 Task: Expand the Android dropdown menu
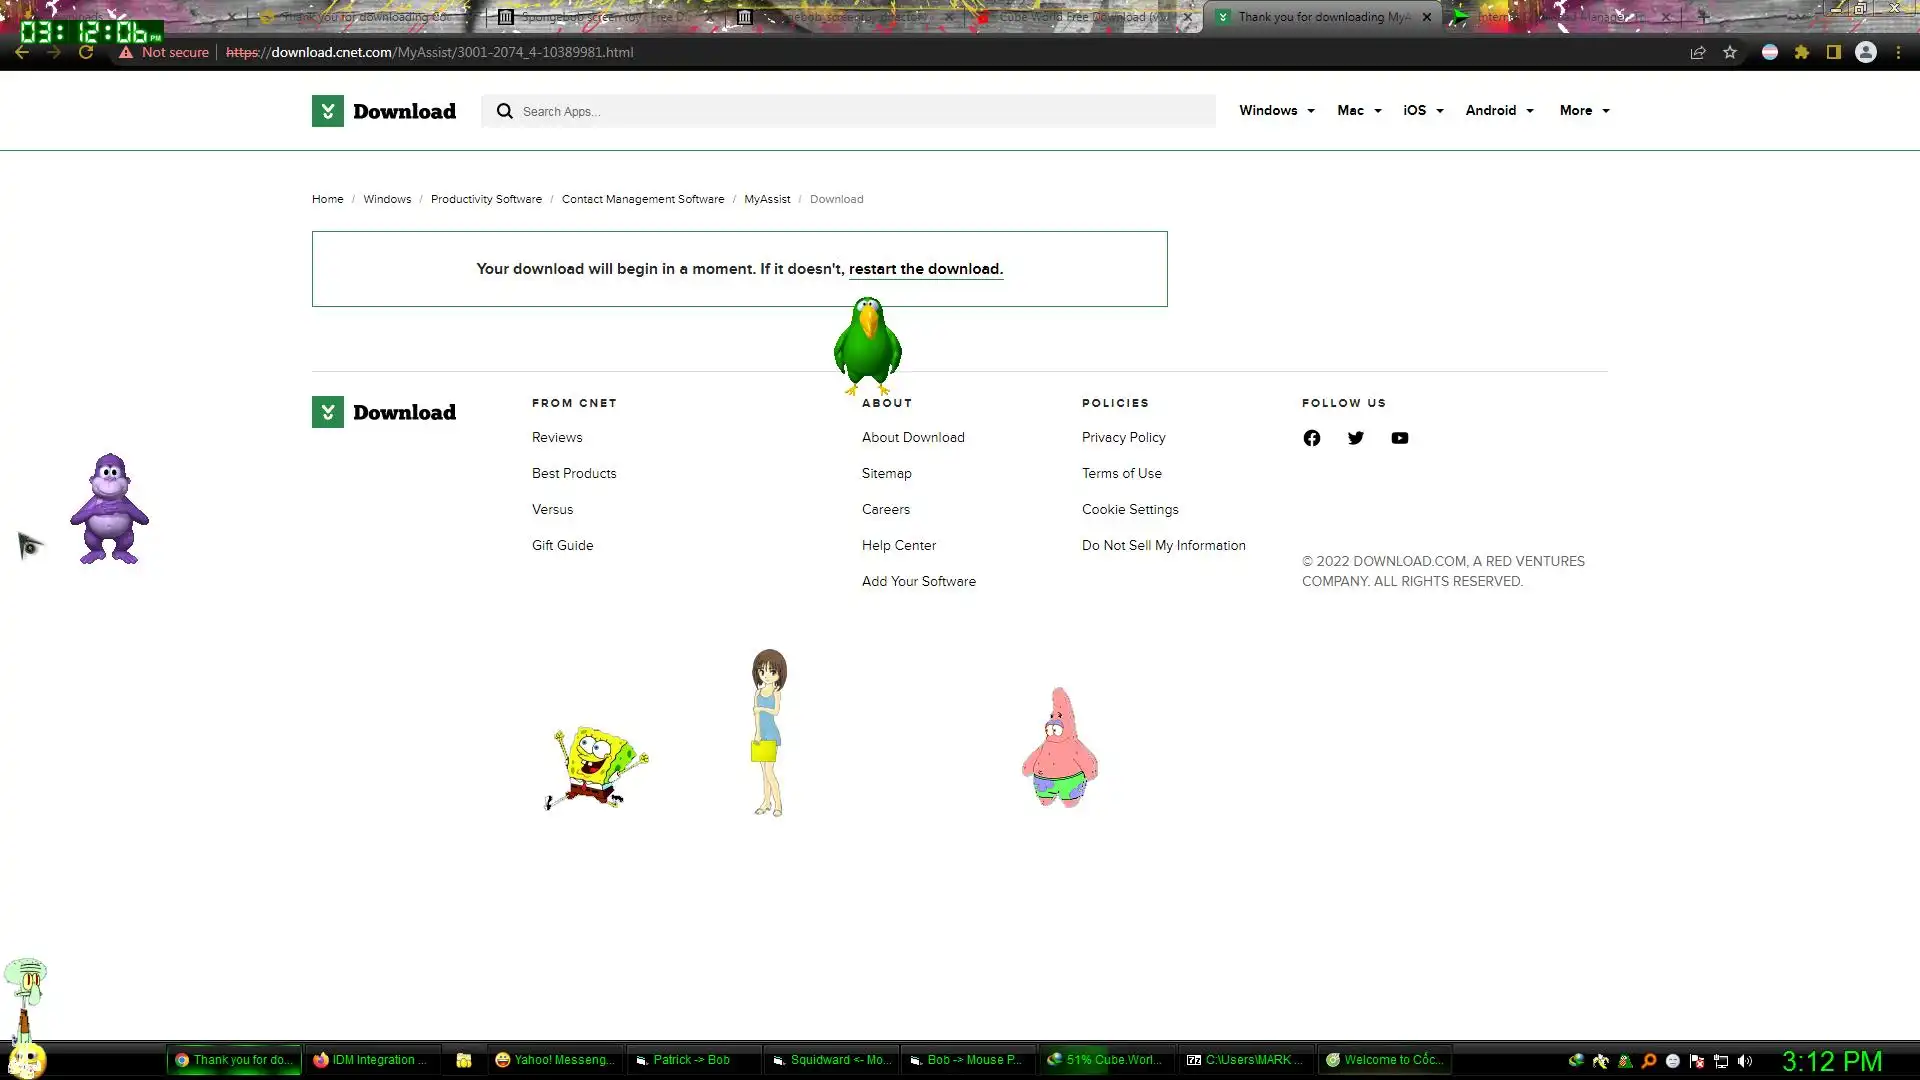(1499, 111)
